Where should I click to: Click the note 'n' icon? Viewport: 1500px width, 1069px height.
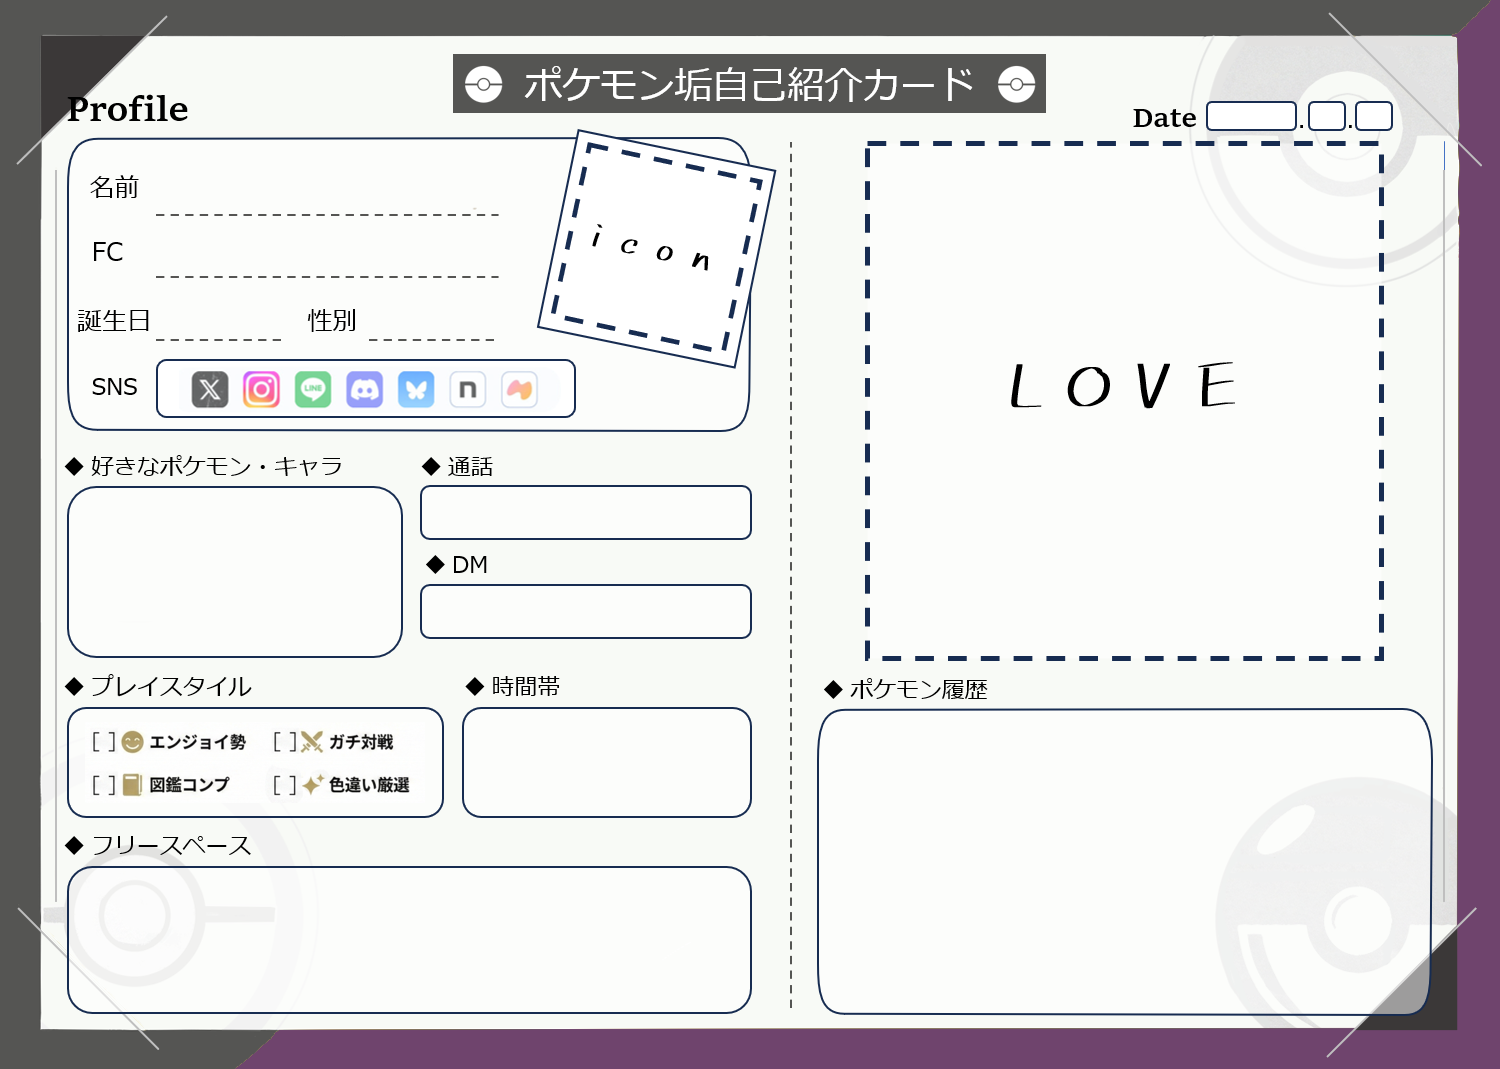(x=467, y=389)
